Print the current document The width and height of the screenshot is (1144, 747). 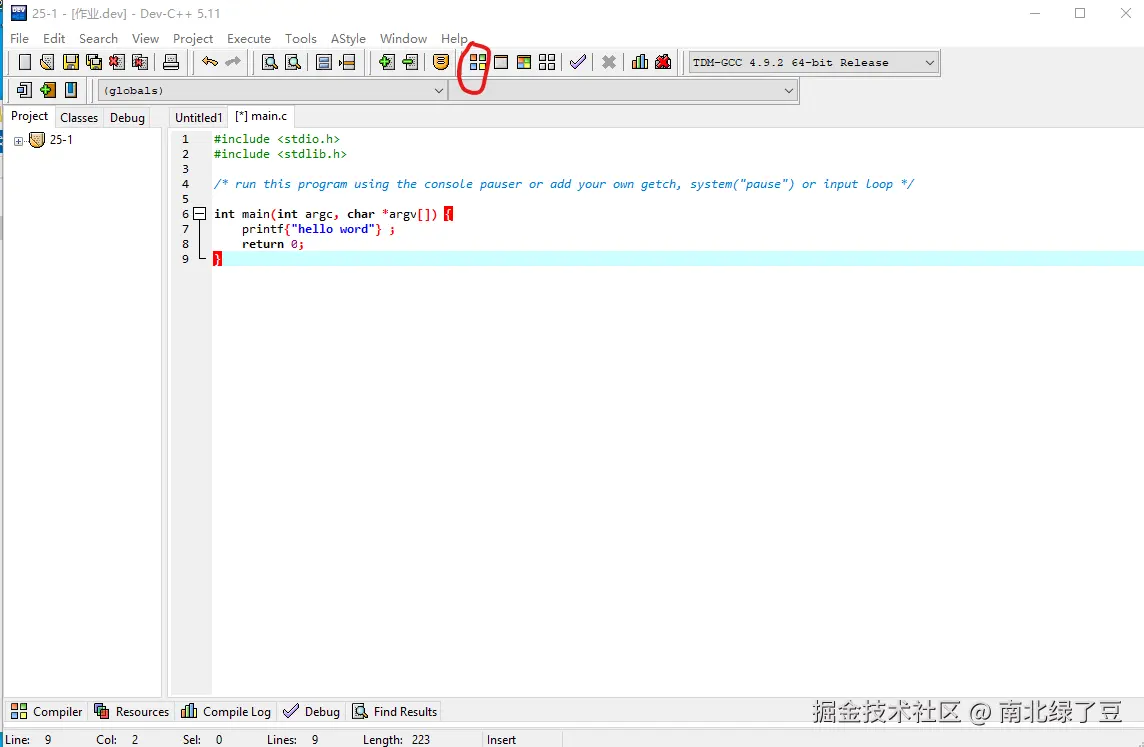click(x=171, y=62)
